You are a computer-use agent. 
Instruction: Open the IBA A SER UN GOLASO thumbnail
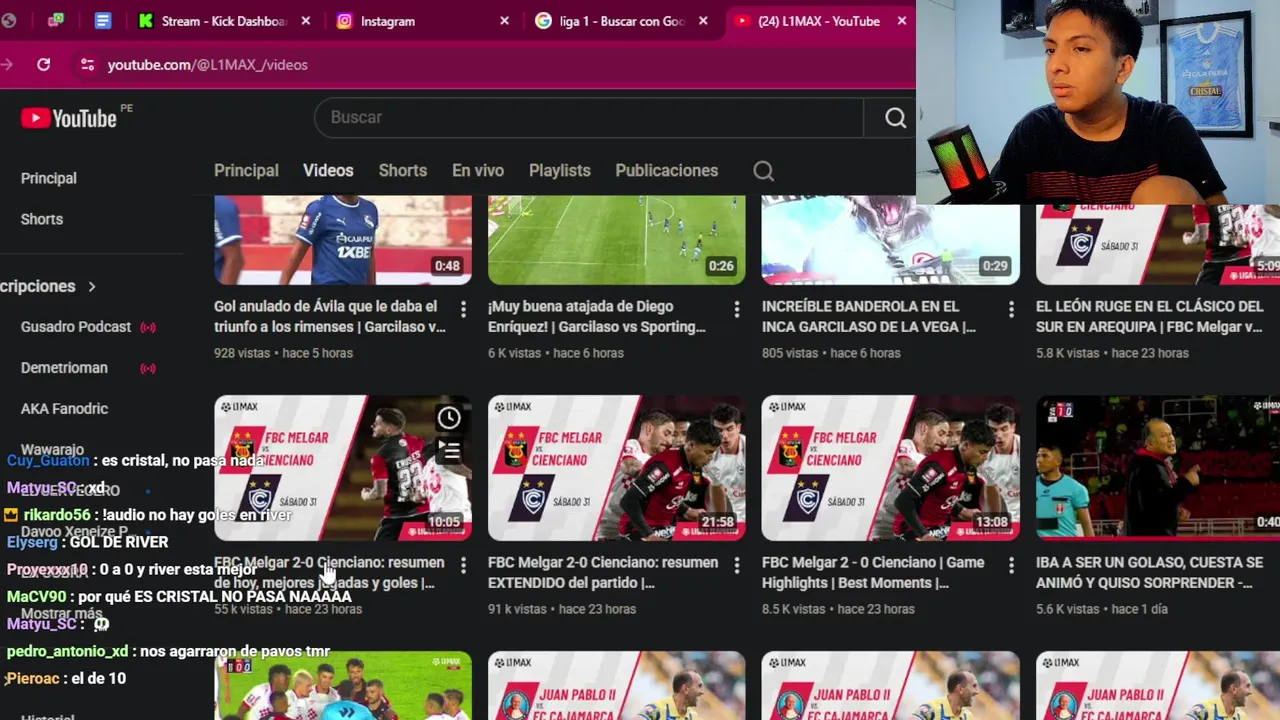tap(1158, 468)
